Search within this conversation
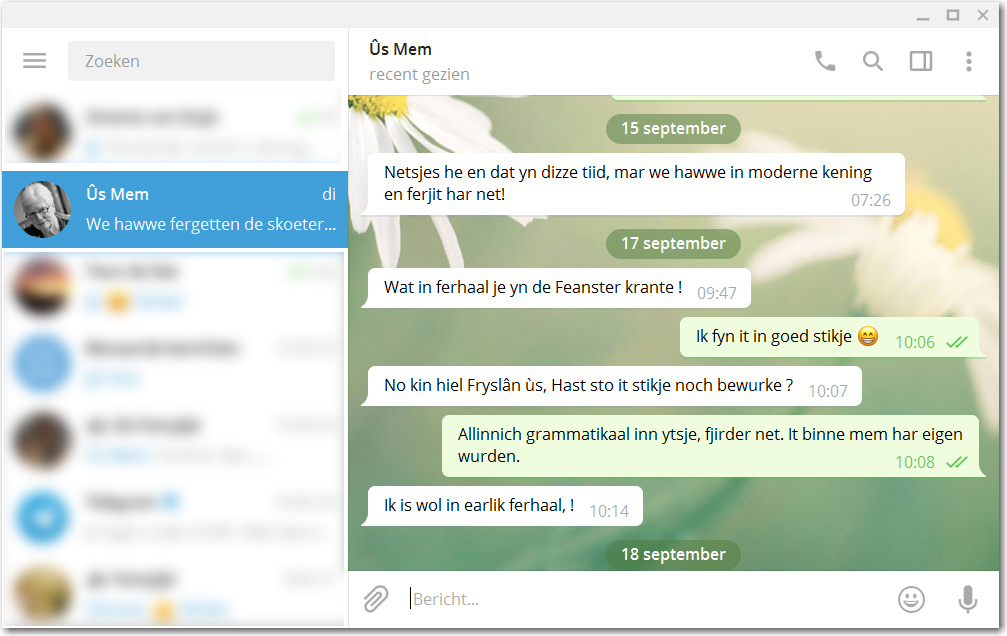The image size is (1007, 636). (x=872, y=61)
